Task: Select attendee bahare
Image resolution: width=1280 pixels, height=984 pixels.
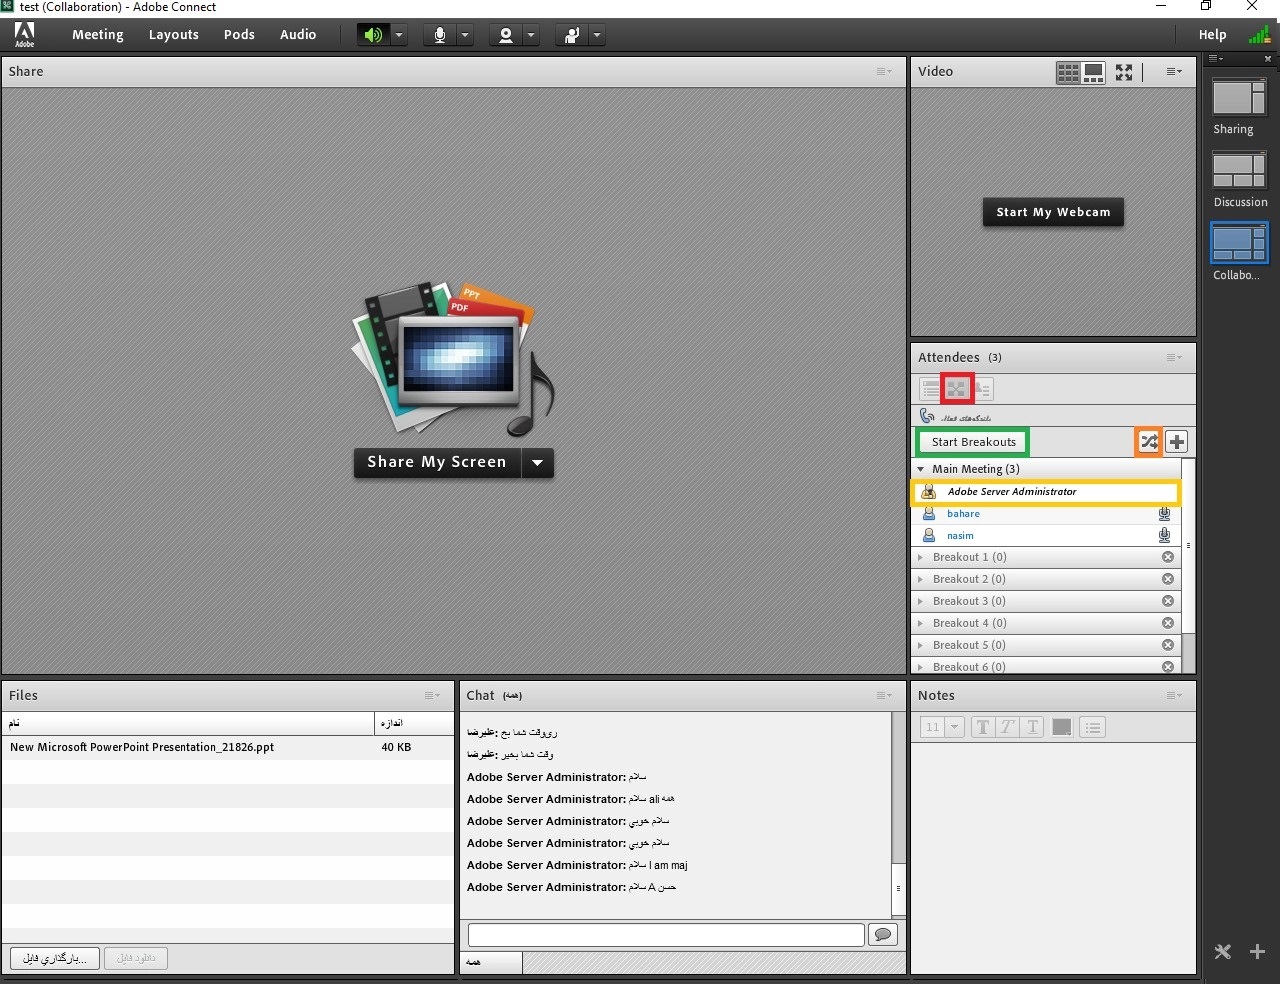Action: (x=1046, y=514)
